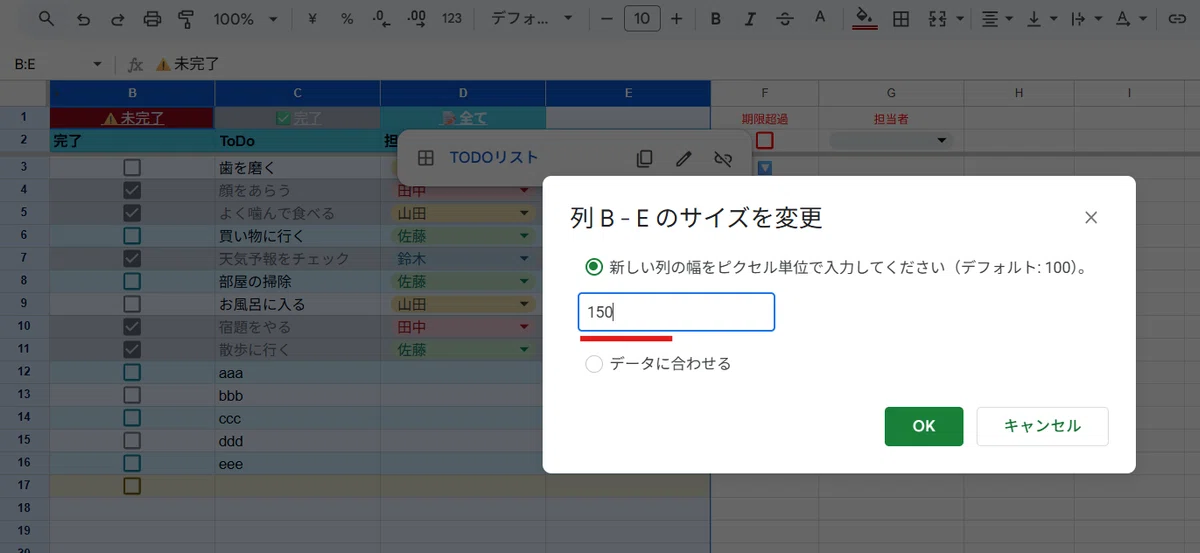Image resolution: width=1200 pixels, height=553 pixels.
Task: Uncheck the 顔をあらう checkbox
Action: [x=132, y=190]
